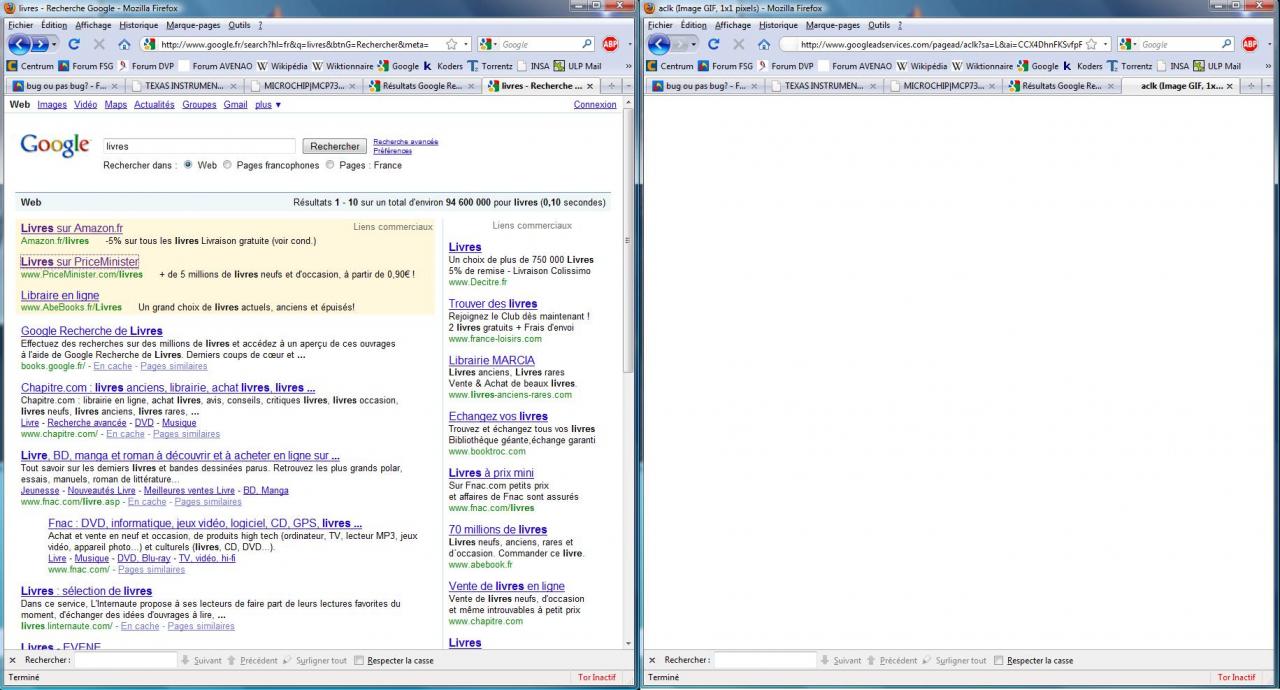Open the Marque-pages menu in the left window
1280x690 pixels.
tap(193, 25)
